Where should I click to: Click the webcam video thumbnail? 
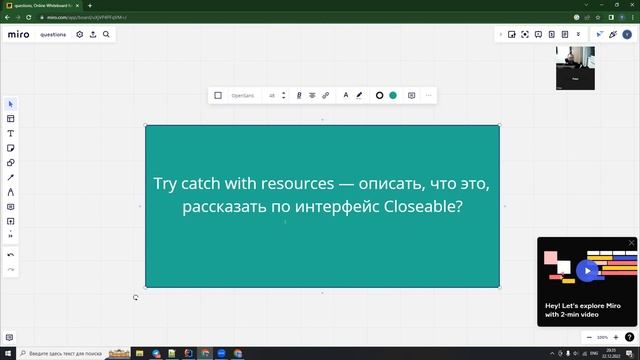(575, 68)
